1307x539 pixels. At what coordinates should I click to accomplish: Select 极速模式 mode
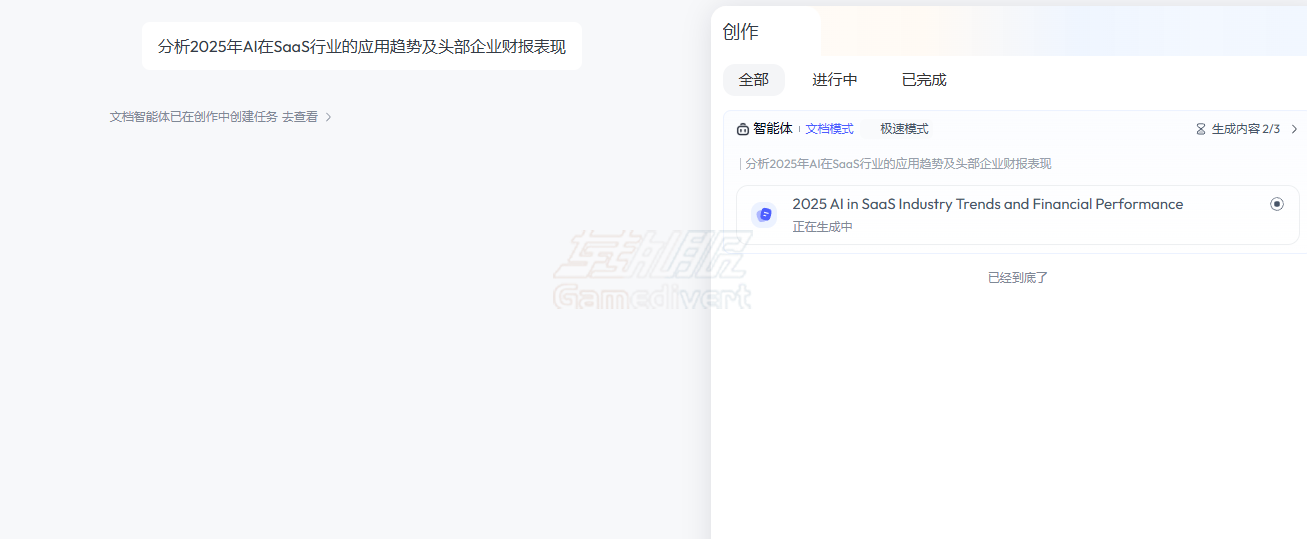904,129
